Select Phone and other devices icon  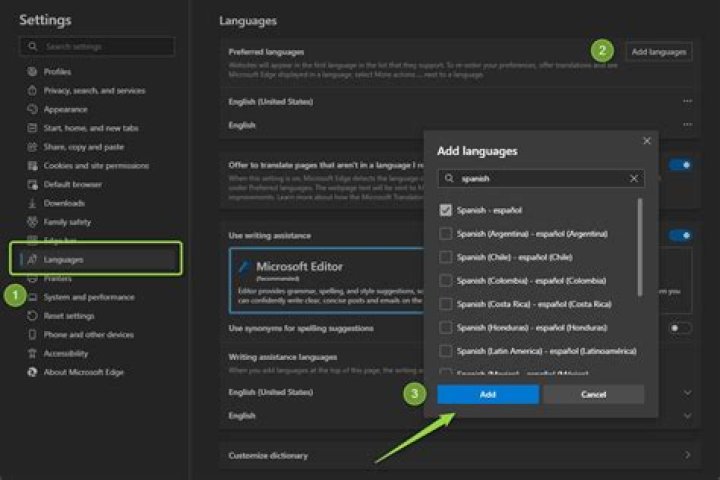32,335
